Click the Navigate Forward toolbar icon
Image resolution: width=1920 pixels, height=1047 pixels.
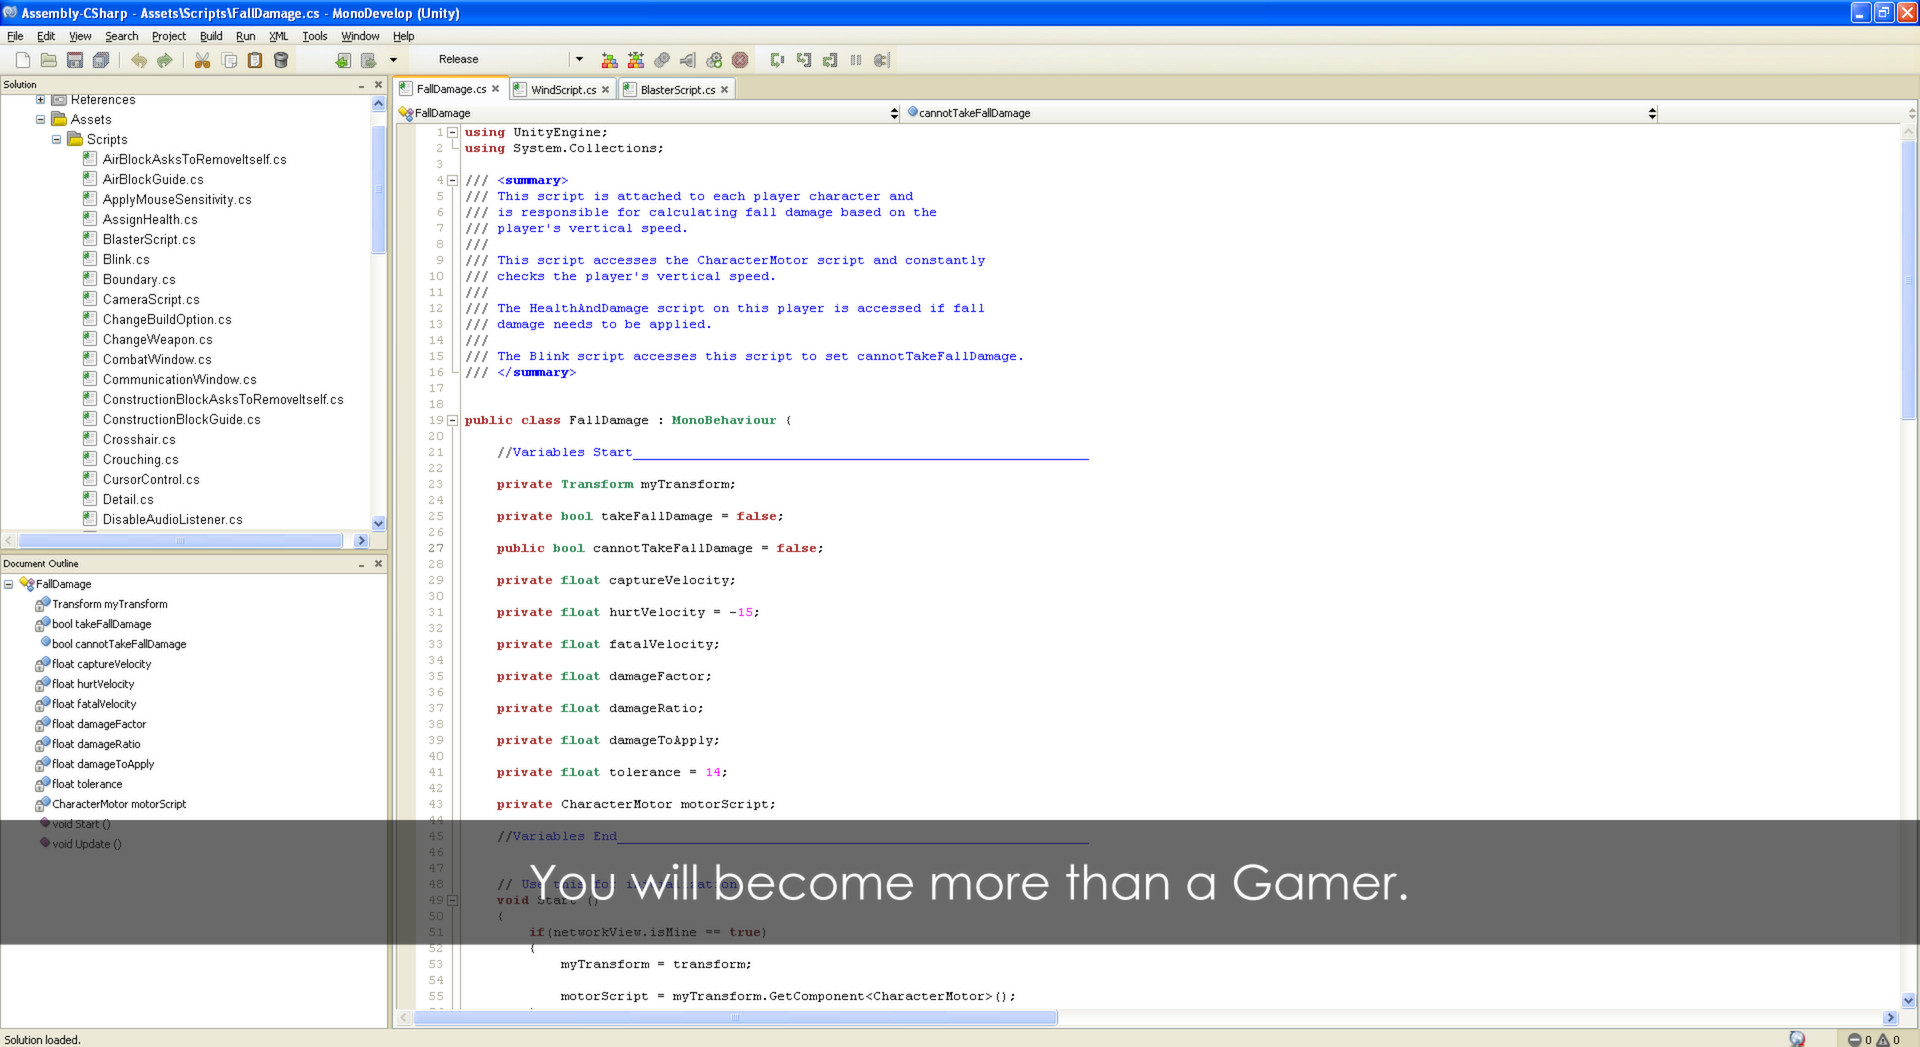point(369,60)
